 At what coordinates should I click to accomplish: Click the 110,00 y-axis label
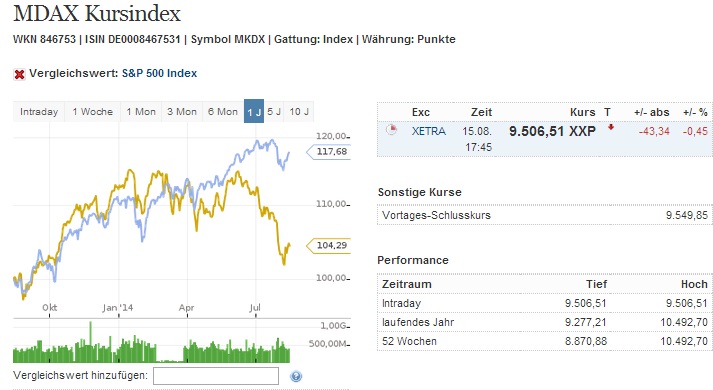pyautogui.click(x=331, y=204)
